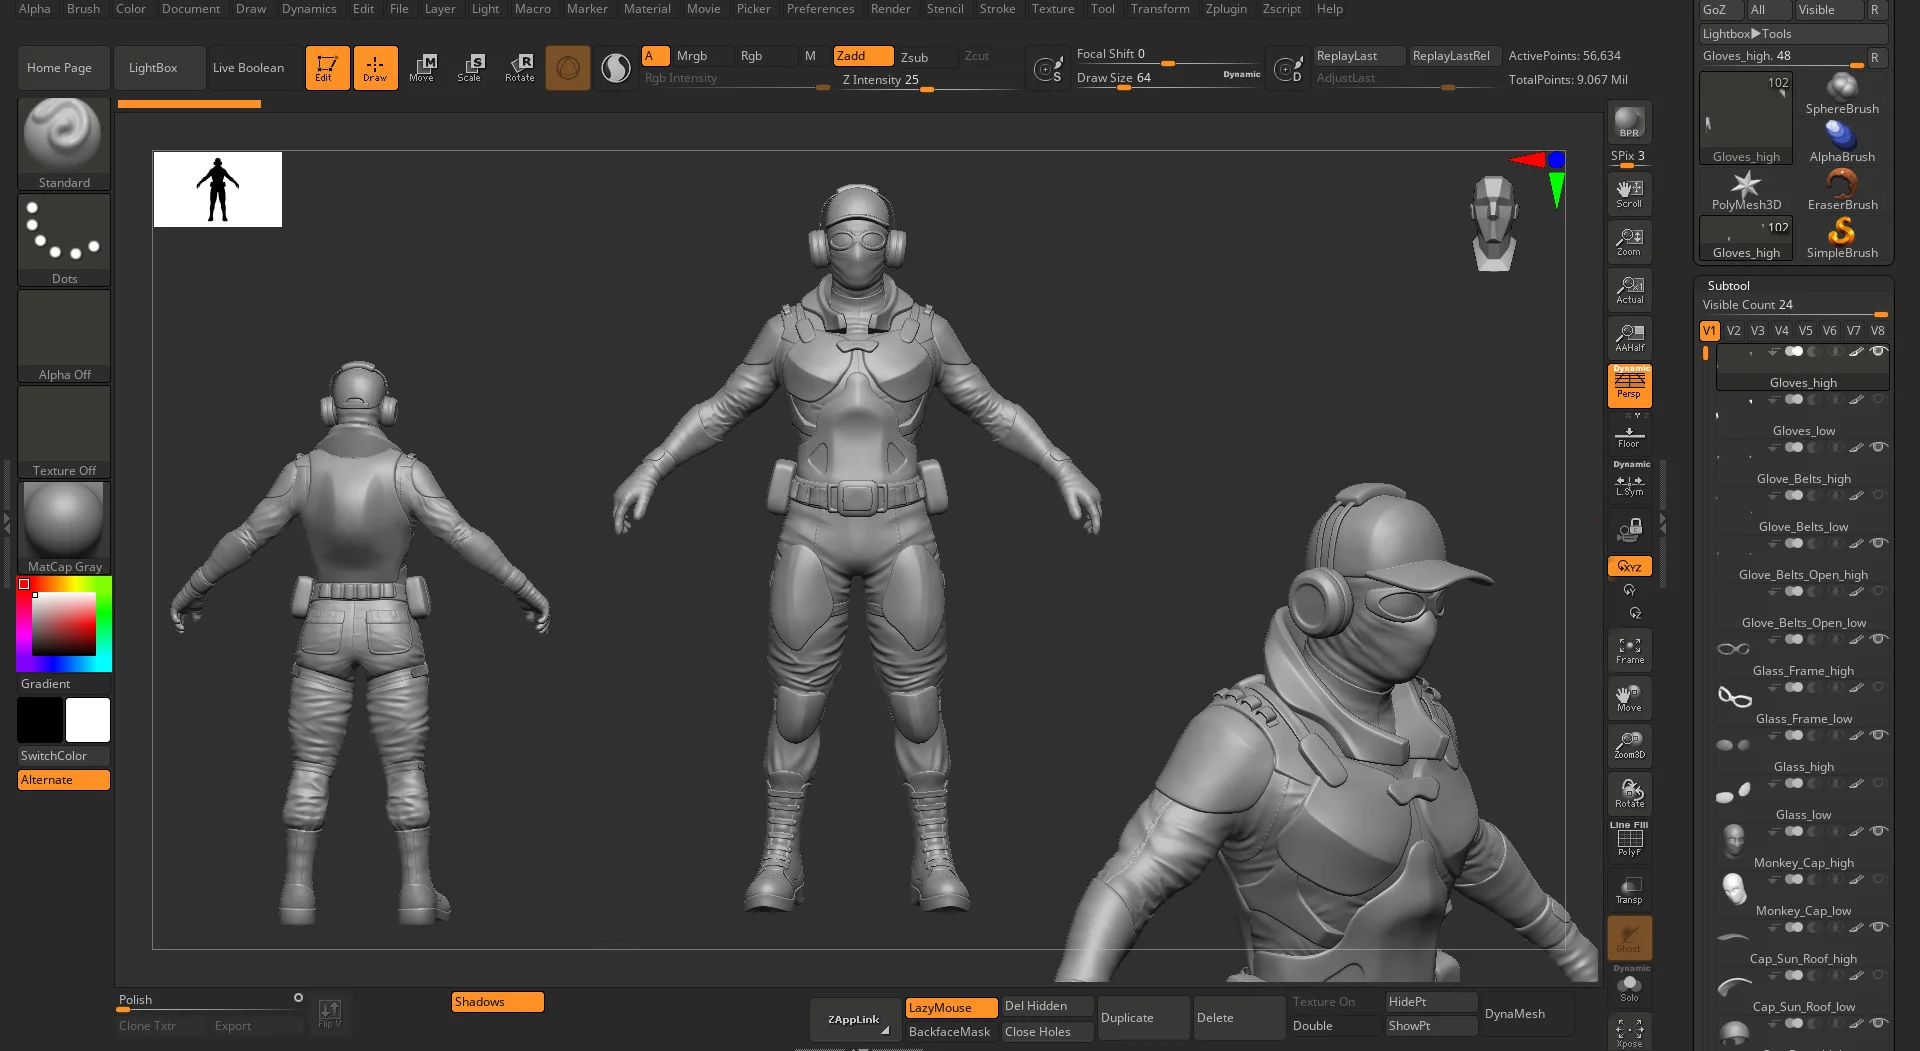The image size is (1920, 1051).
Task: Click the DynaMesh button
Action: coord(1515,1013)
